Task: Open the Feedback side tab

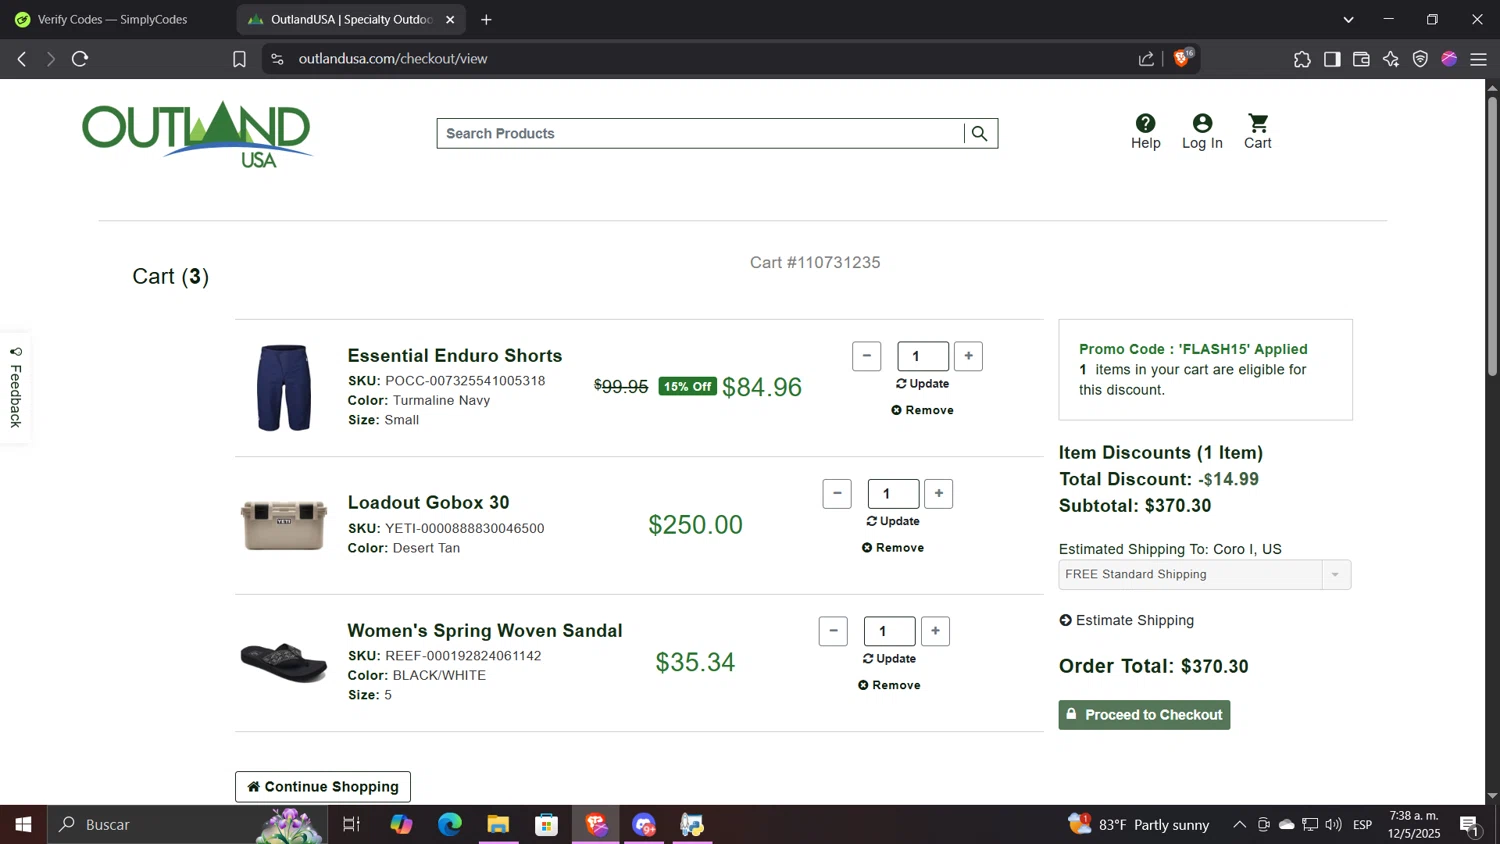Action: (15, 388)
